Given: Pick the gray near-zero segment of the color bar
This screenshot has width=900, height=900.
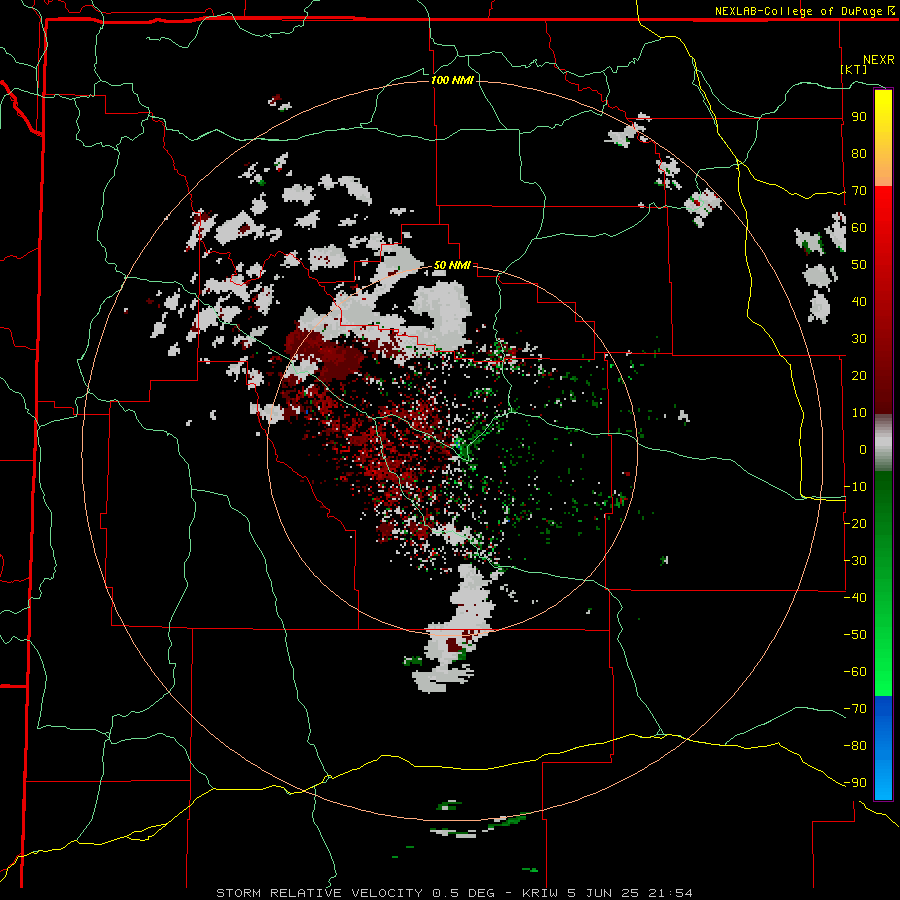Looking at the screenshot, I should (883, 442).
